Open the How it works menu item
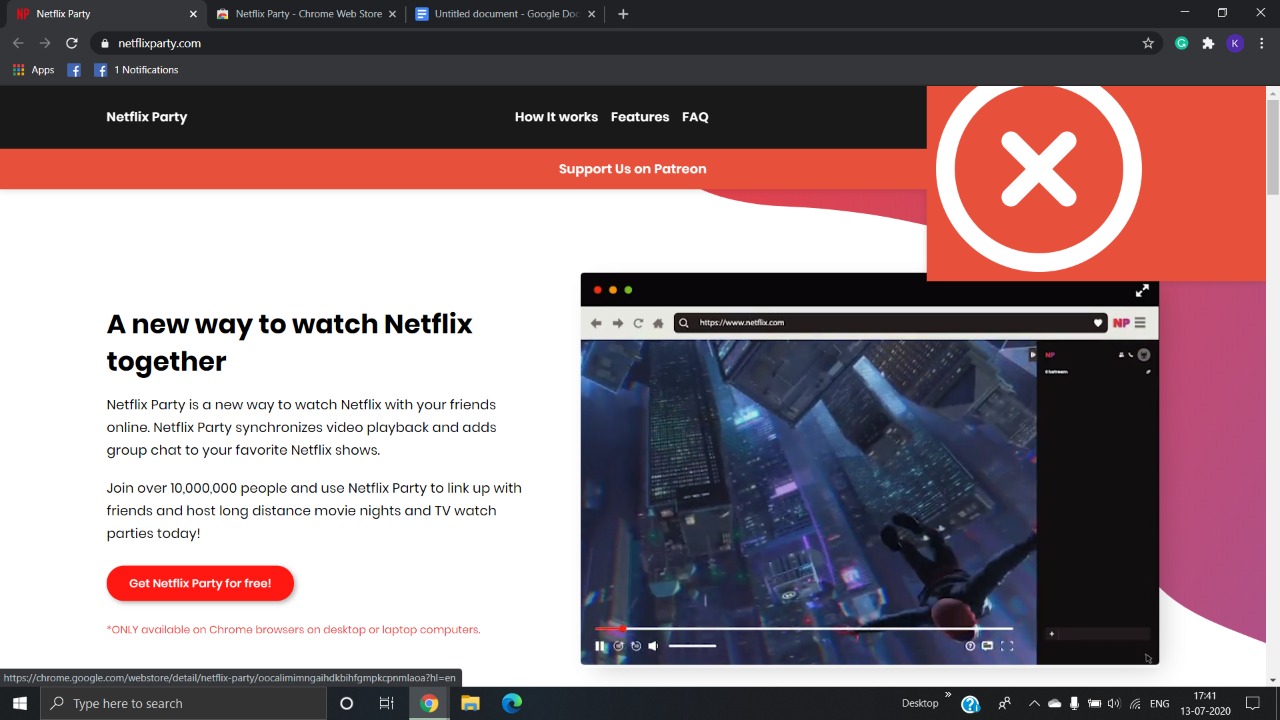 click(556, 117)
